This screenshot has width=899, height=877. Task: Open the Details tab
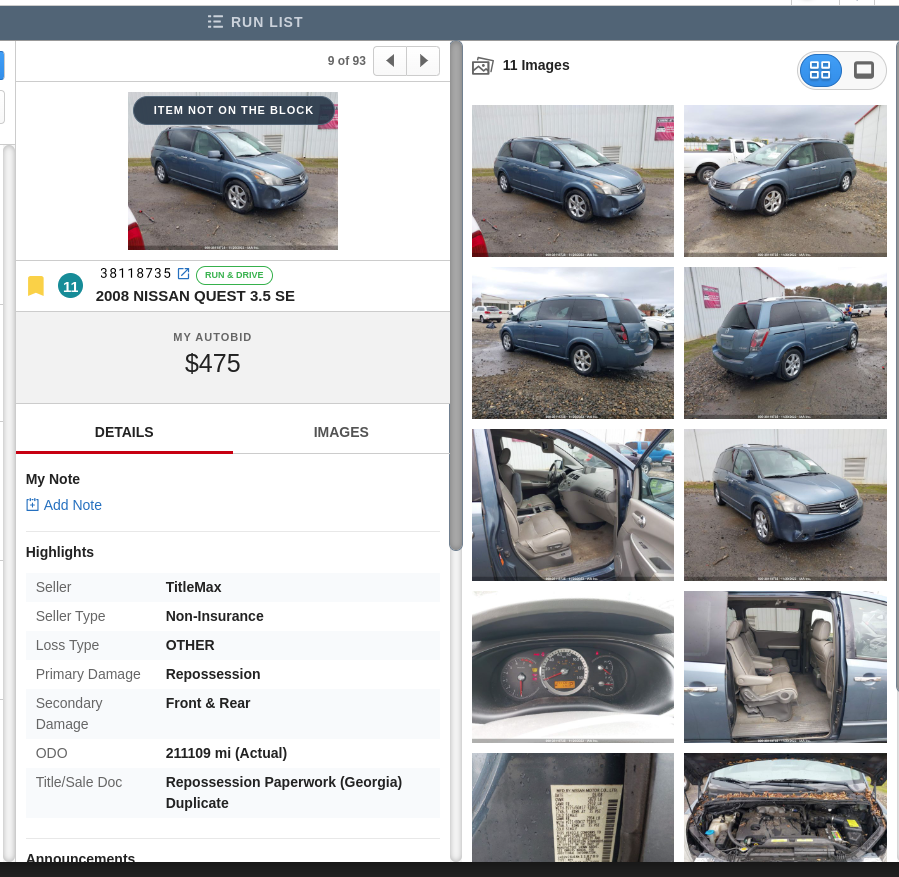click(x=124, y=432)
